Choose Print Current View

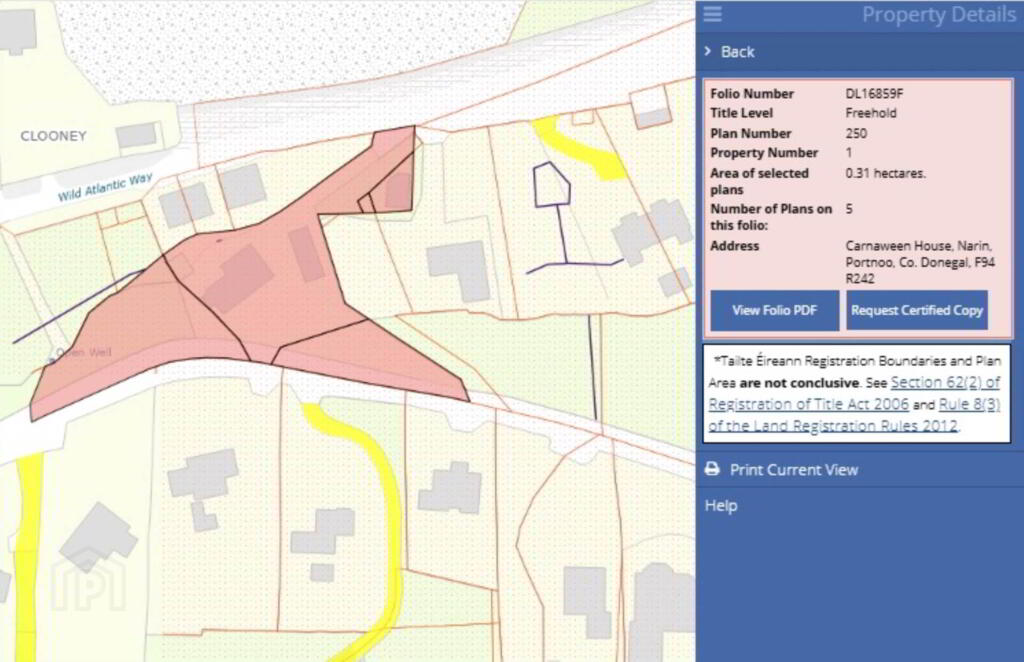pos(793,469)
